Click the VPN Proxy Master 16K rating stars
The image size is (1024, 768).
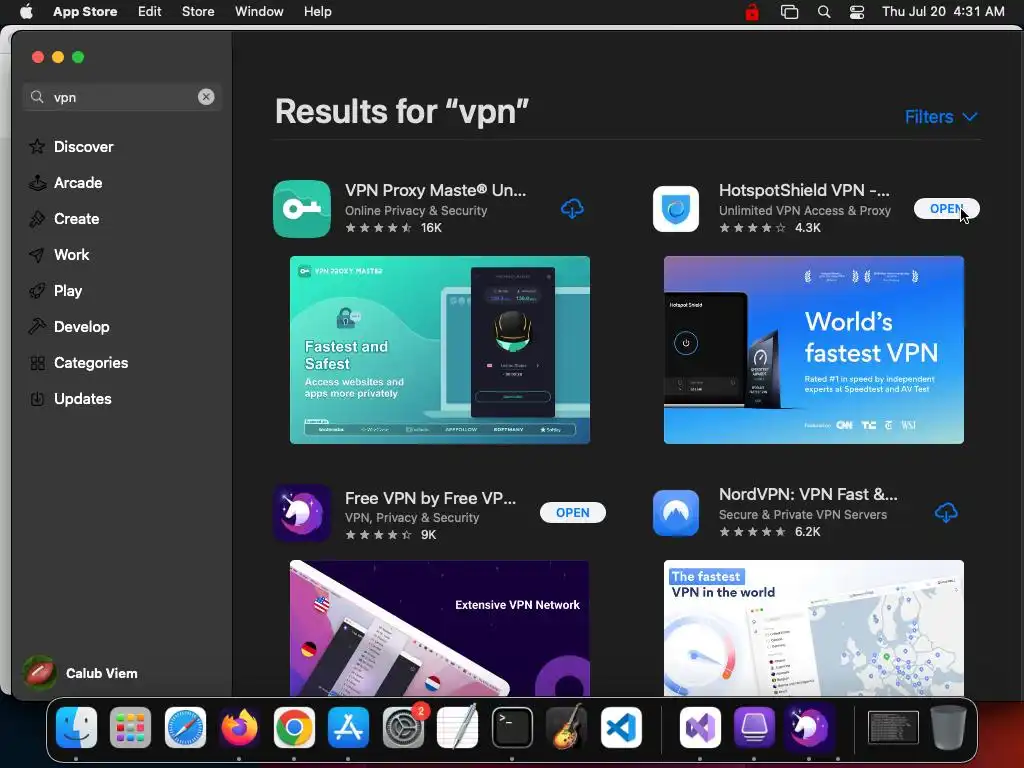click(378, 228)
